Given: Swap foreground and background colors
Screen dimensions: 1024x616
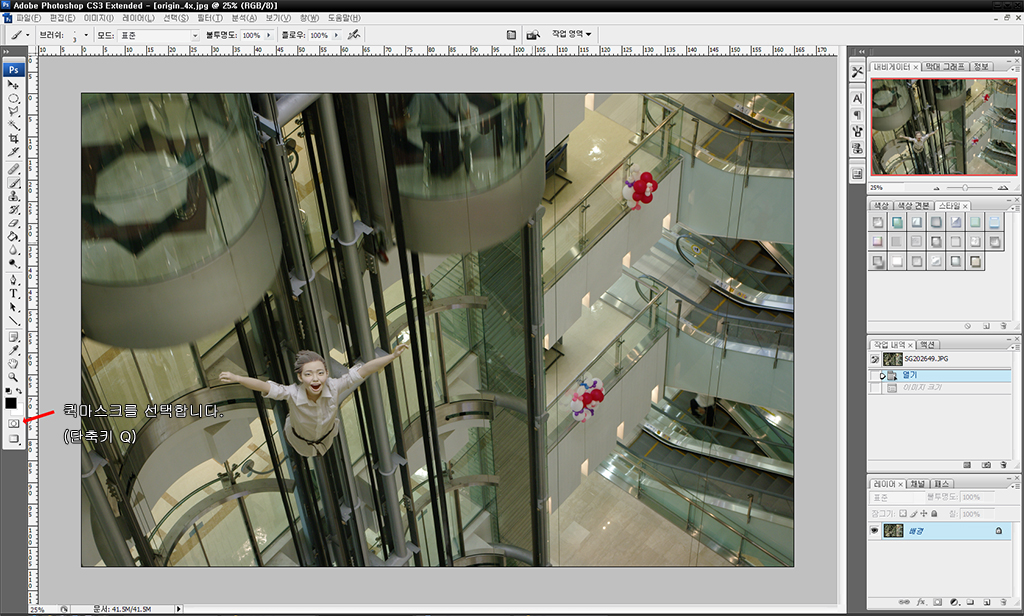Looking at the screenshot, I should 19,391.
